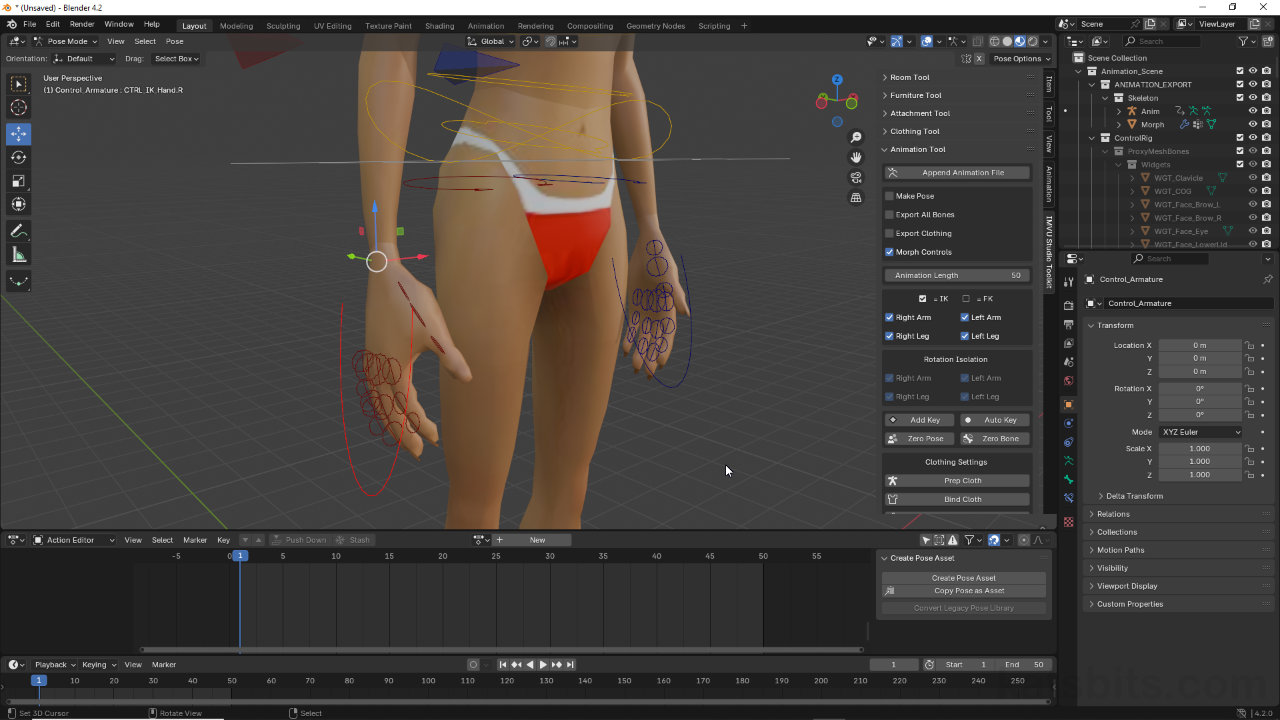Click the Add Key button
The width and height of the screenshot is (1280, 720).
point(920,420)
